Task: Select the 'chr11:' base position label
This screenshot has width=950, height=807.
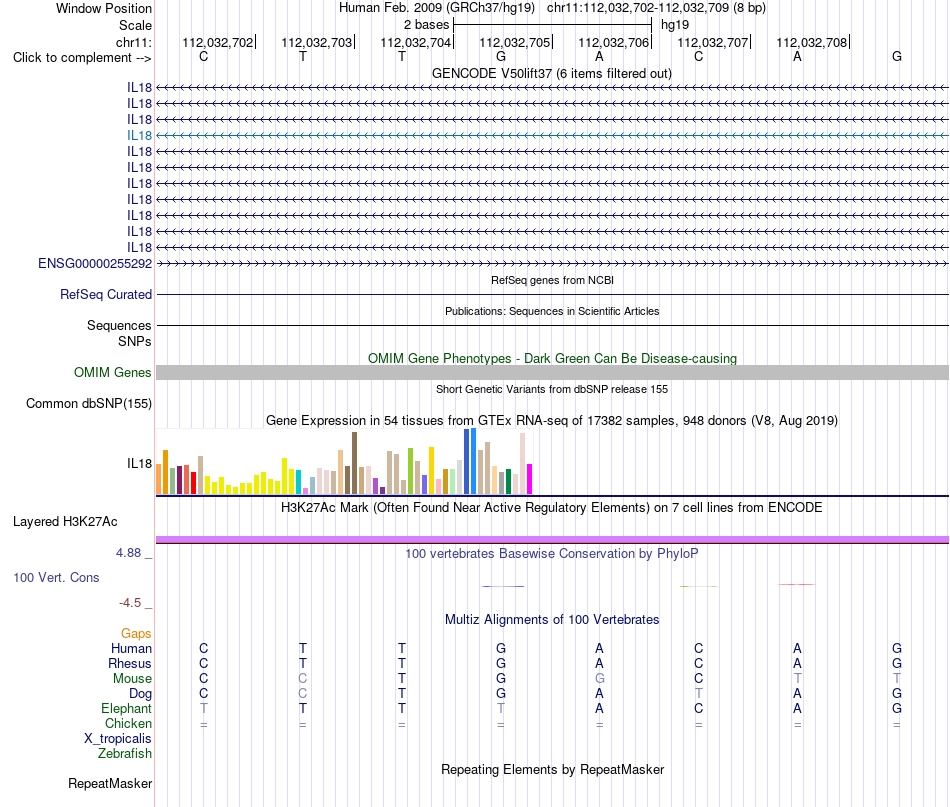Action: click(133, 42)
